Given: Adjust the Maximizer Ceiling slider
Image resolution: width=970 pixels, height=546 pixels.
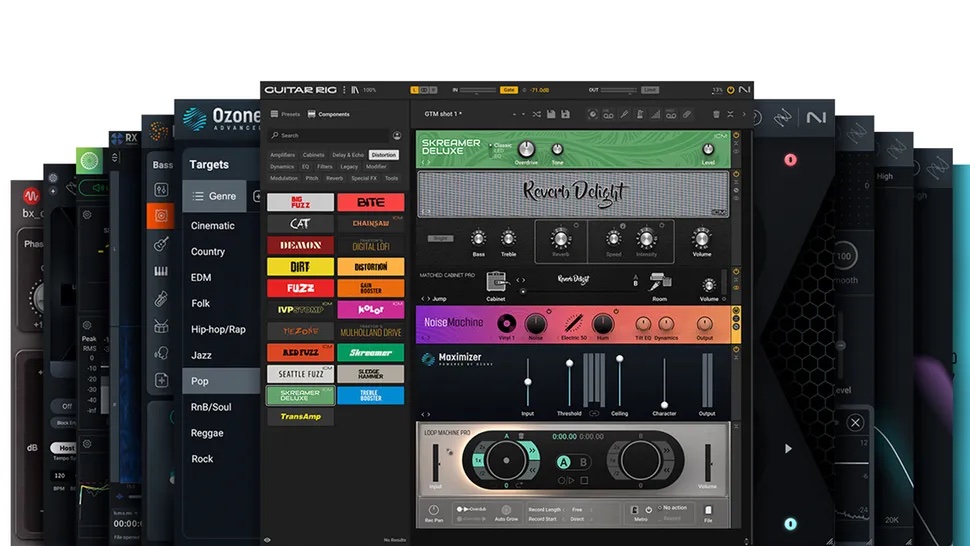Looking at the screenshot, I should 619,382.
